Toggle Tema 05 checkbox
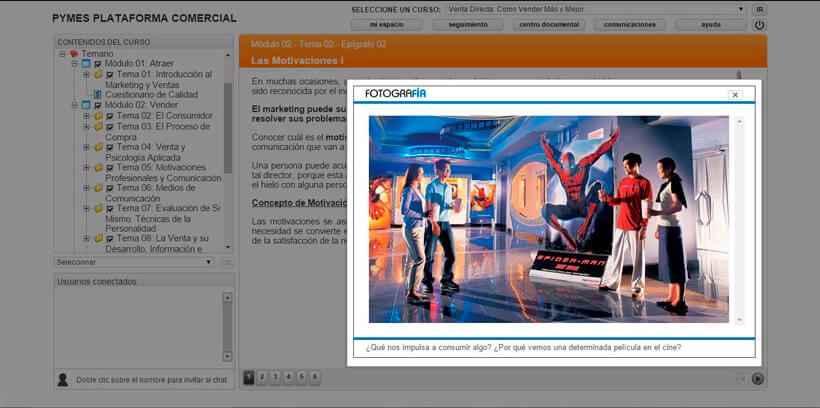 coord(110,168)
